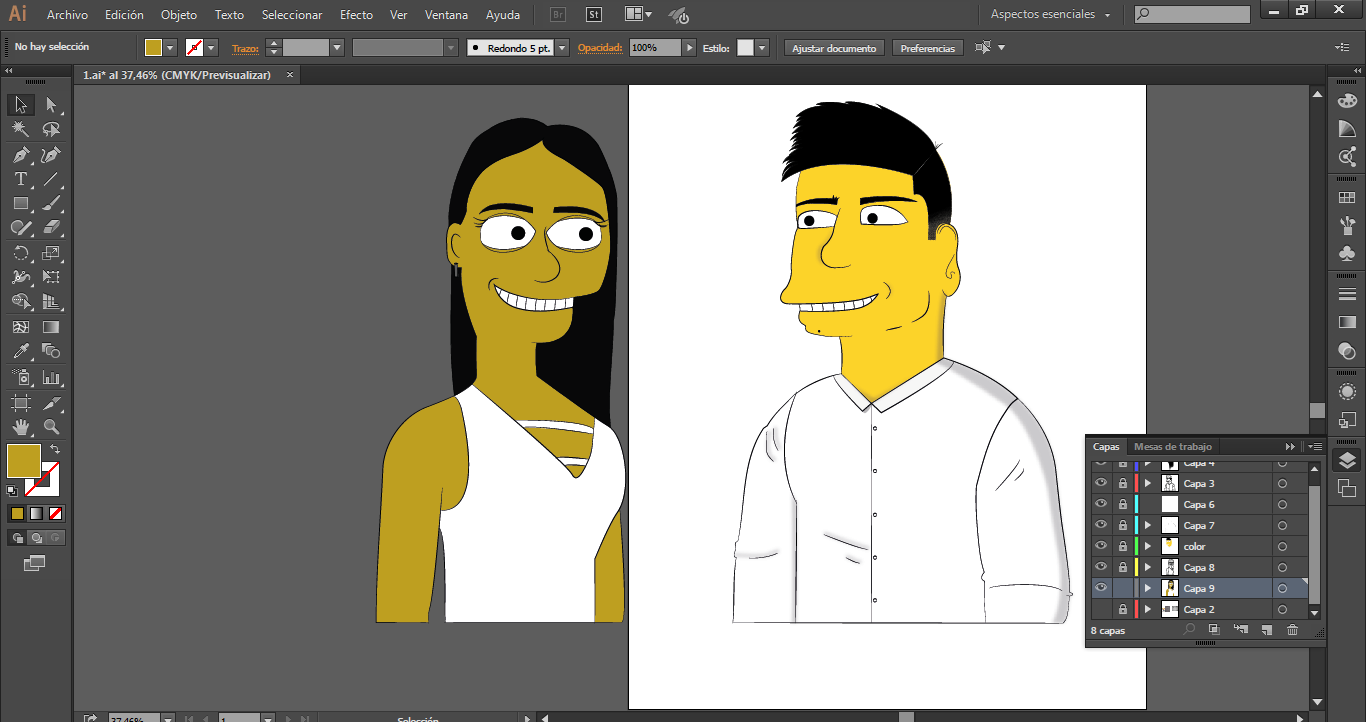Open the Aspectos esenciales workspace dropdown
This screenshot has width=1366, height=722.
tap(1050, 15)
